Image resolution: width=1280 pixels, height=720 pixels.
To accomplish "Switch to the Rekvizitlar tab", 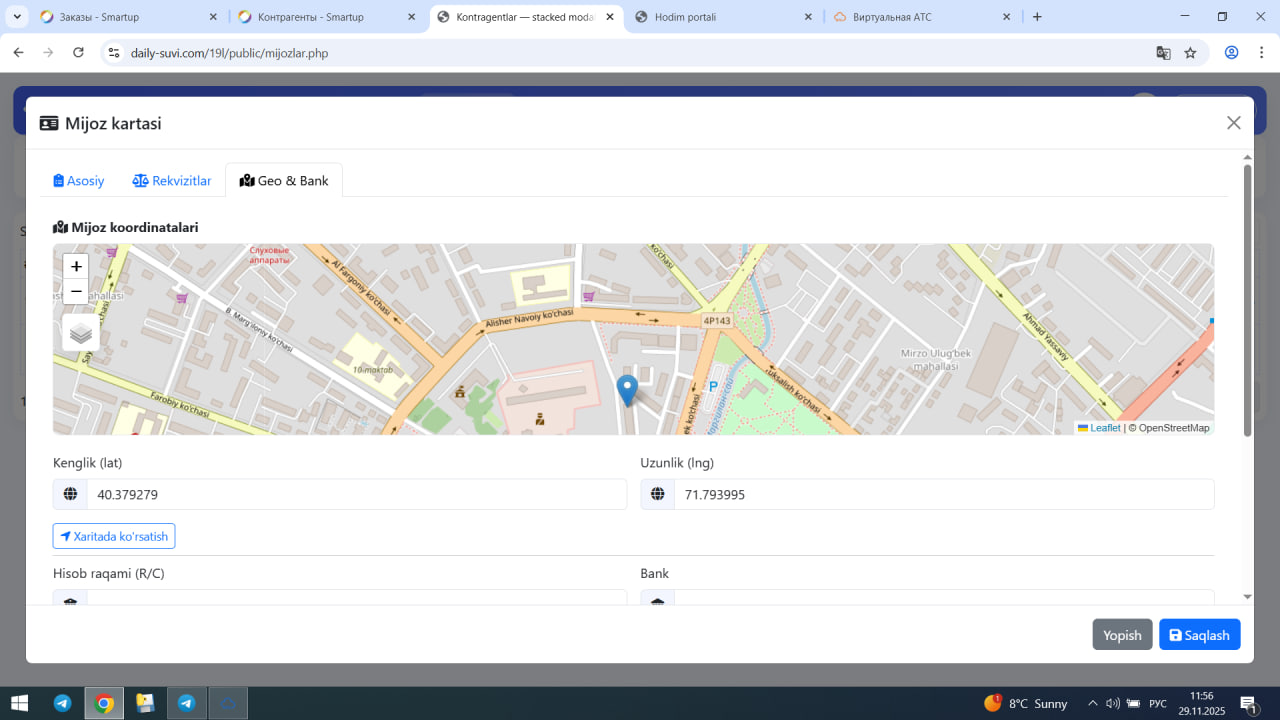I will coord(172,181).
